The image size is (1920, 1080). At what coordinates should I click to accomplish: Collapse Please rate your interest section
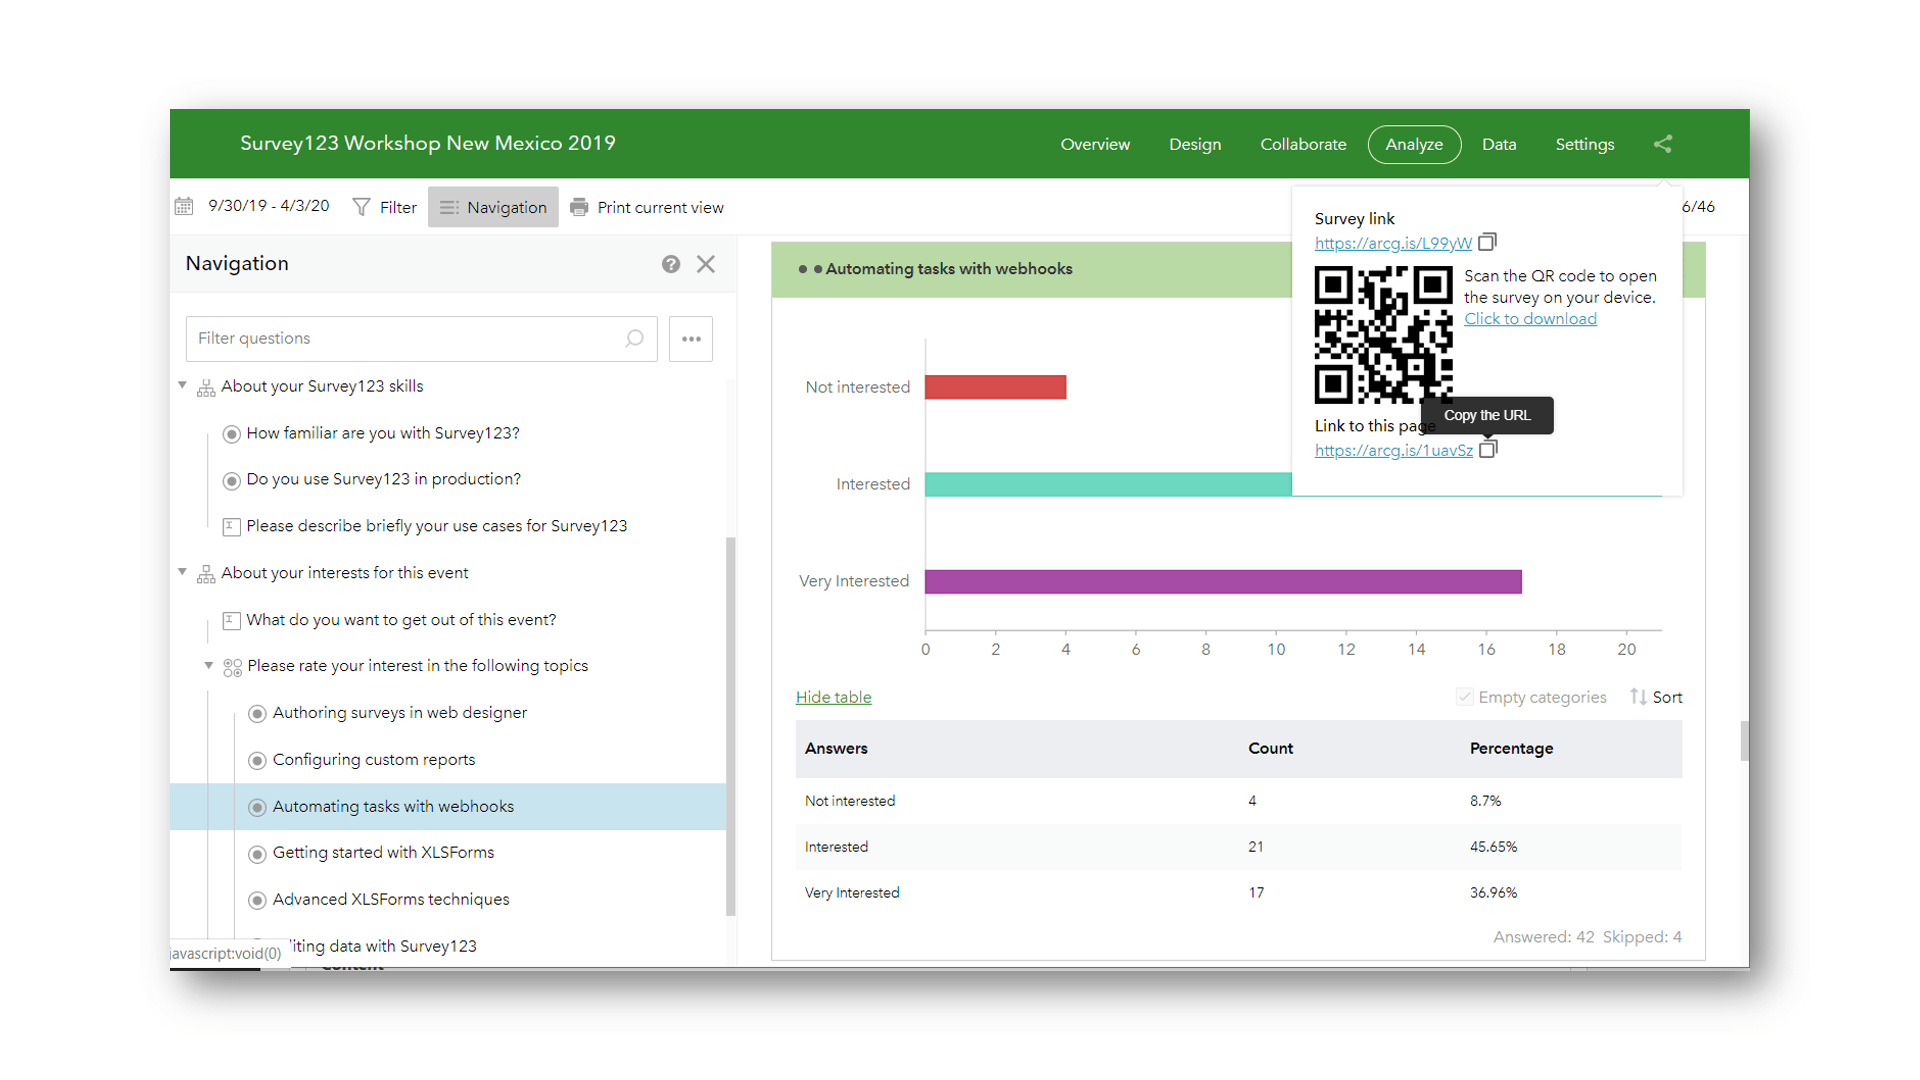(209, 665)
